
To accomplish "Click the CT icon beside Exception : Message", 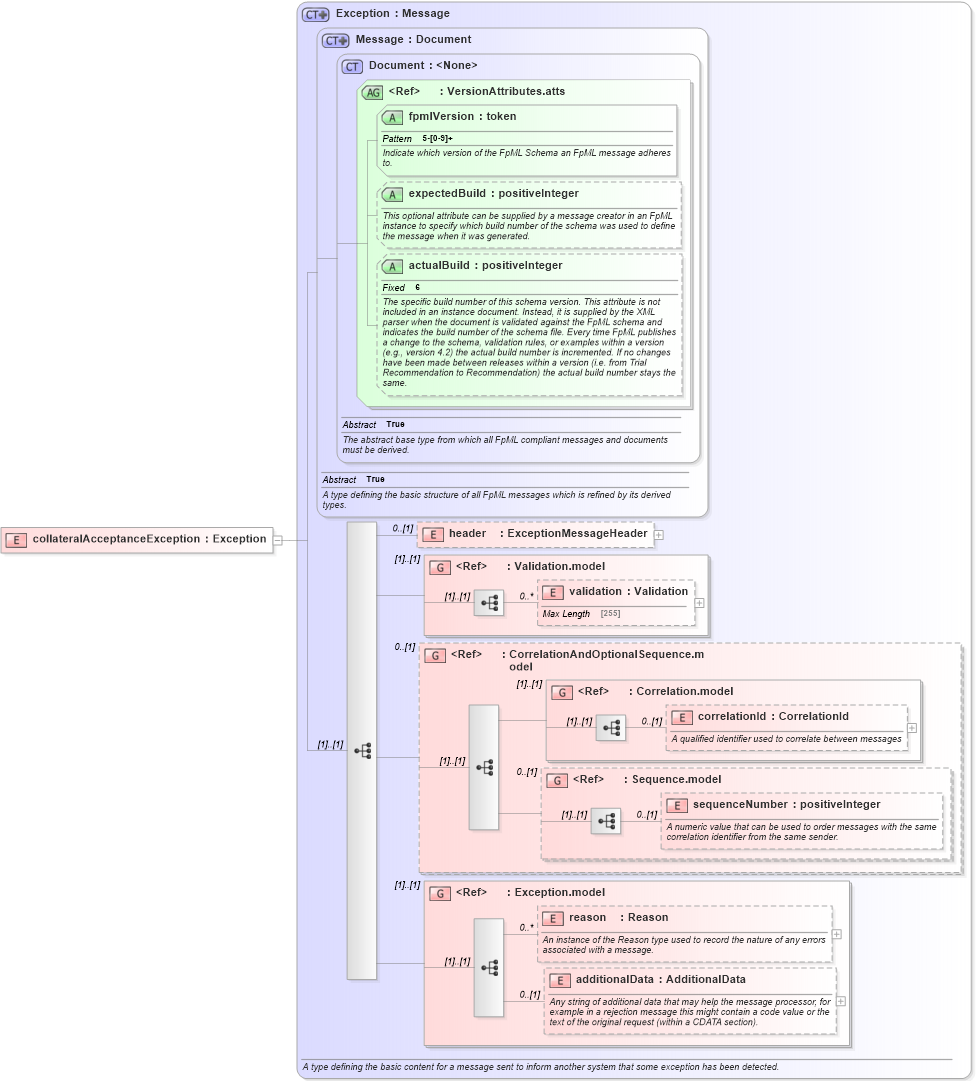I will point(316,14).
